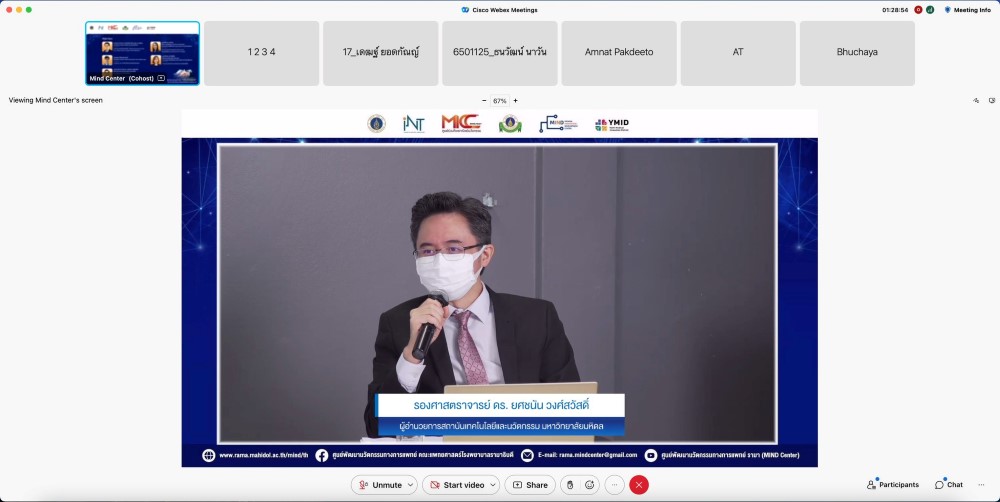The image size is (1000, 502).
Task: Open Meeting Info
Action: point(966,10)
